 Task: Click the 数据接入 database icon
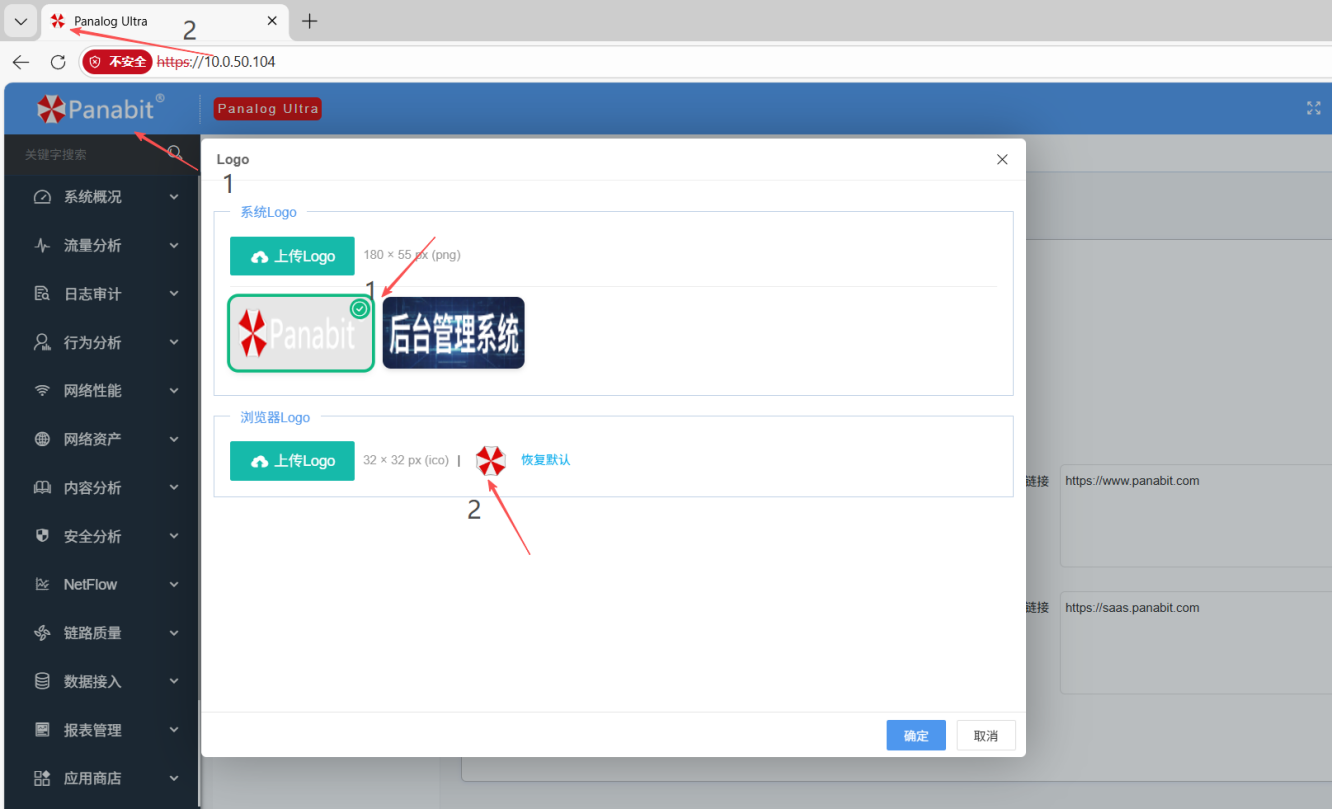point(42,681)
